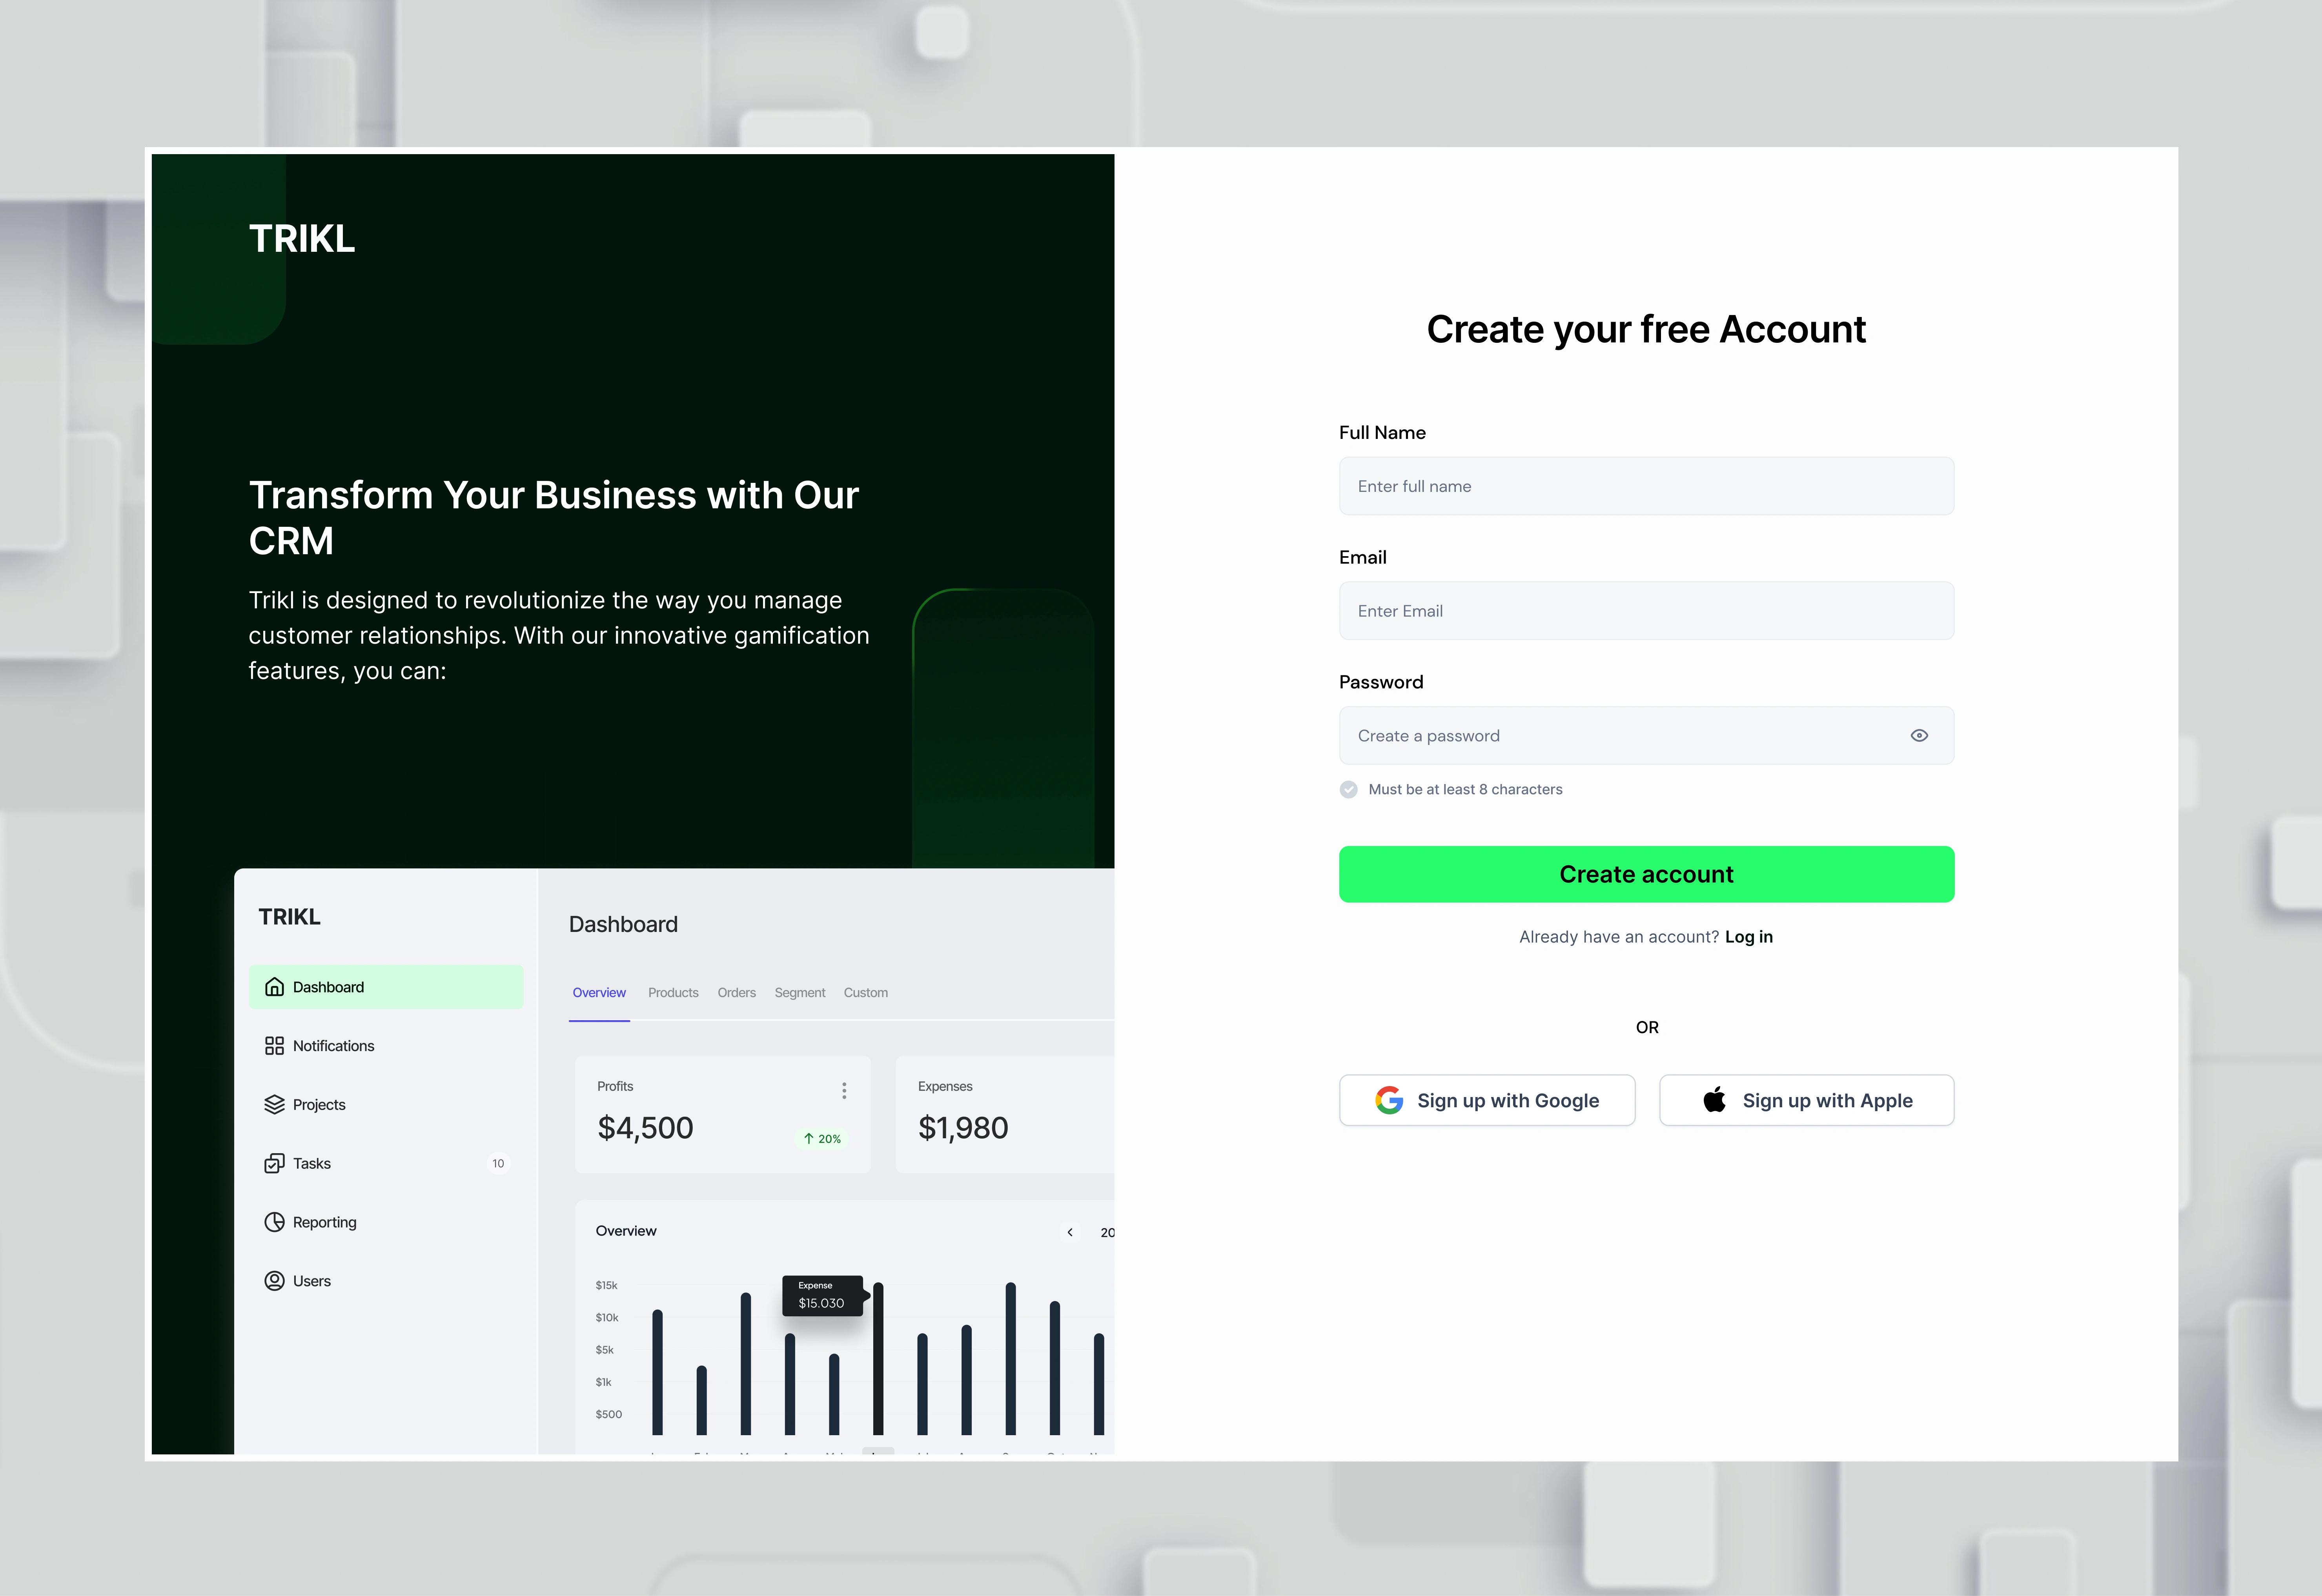Image resolution: width=2322 pixels, height=1596 pixels.
Task: Click the previous chevron in Overview chart
Action: [1070, 1232]
